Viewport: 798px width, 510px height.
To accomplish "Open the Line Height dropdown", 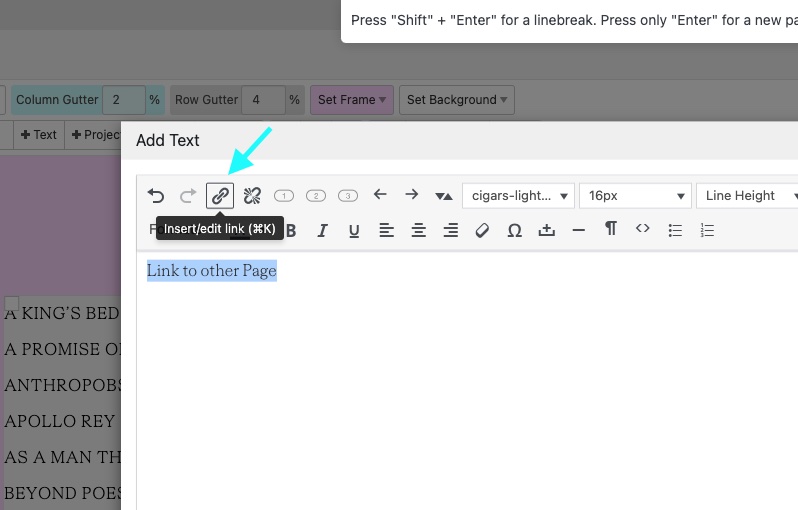I will (748, 196).
